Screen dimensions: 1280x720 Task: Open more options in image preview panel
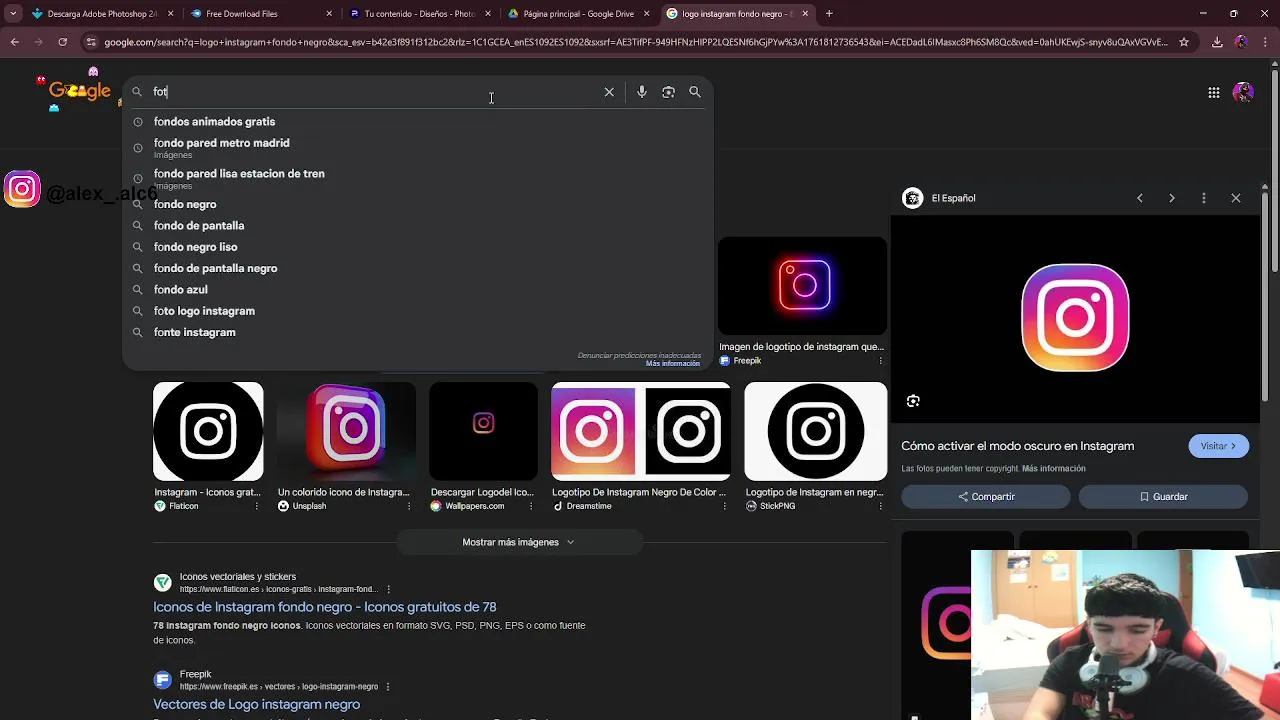point(1204,198)
